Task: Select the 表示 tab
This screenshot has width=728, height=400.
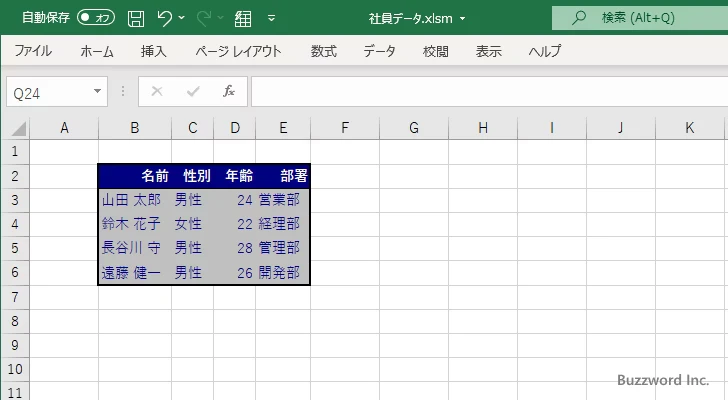Action: [488, 51]
